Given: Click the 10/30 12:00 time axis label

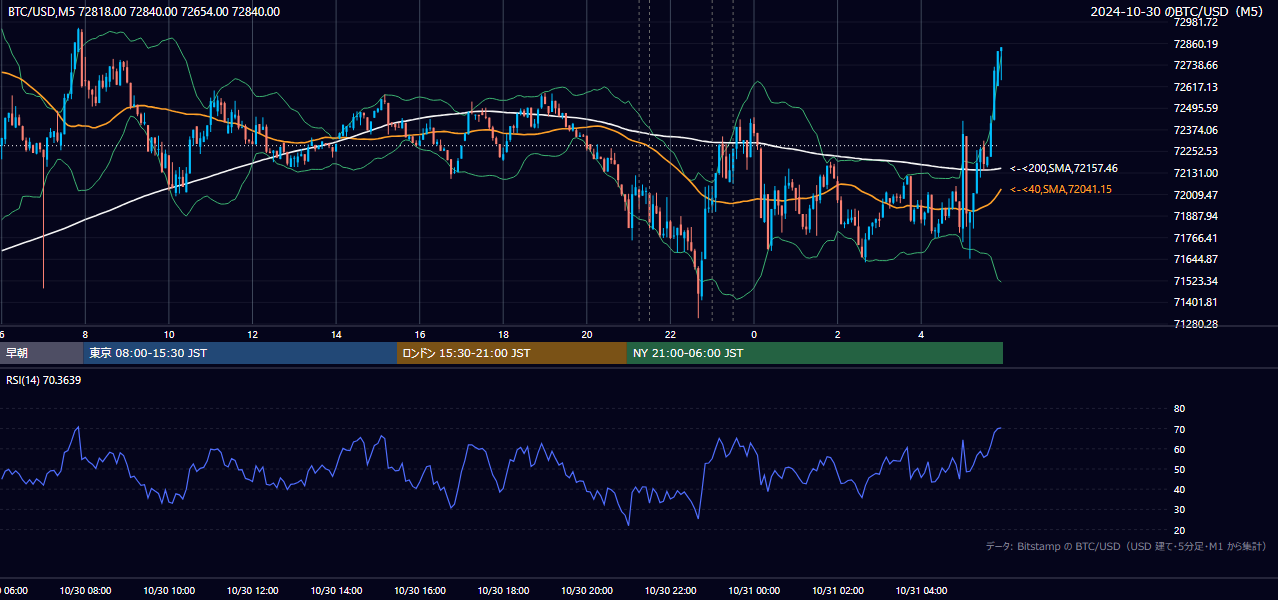Looking at the screenshot, I should 252,591.
